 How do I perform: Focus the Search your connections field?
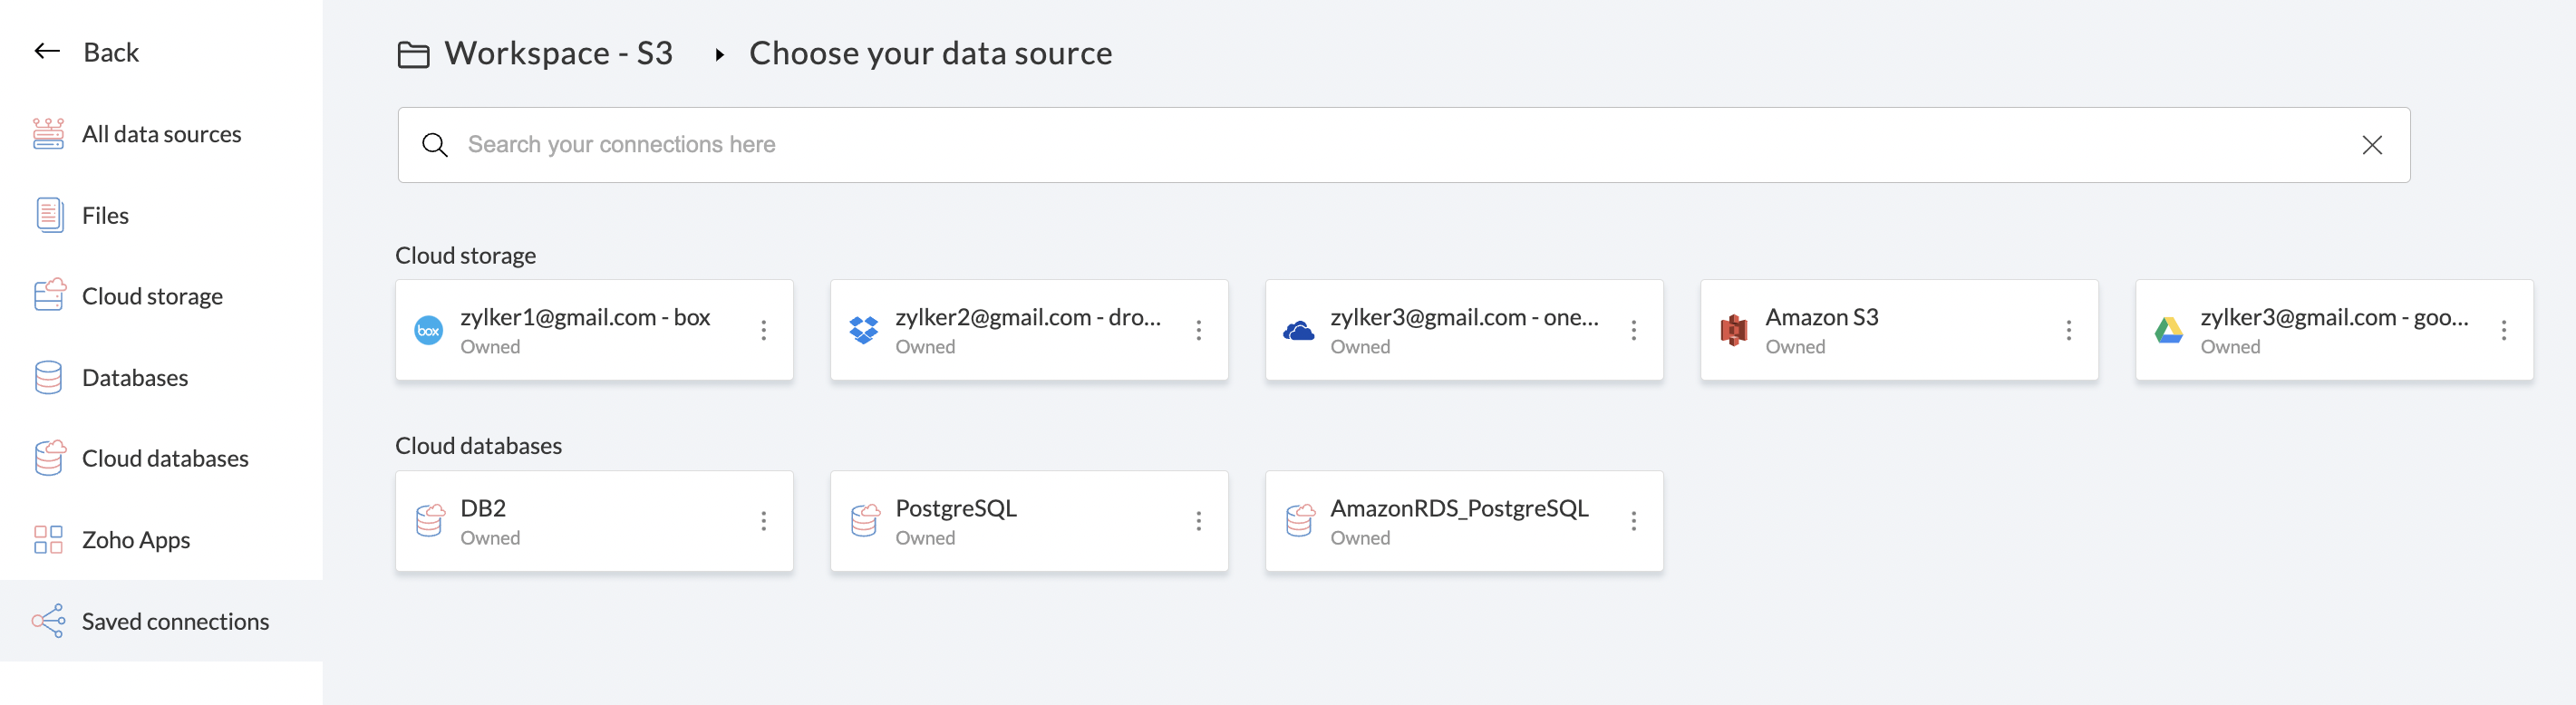[x=1400, y=145]
